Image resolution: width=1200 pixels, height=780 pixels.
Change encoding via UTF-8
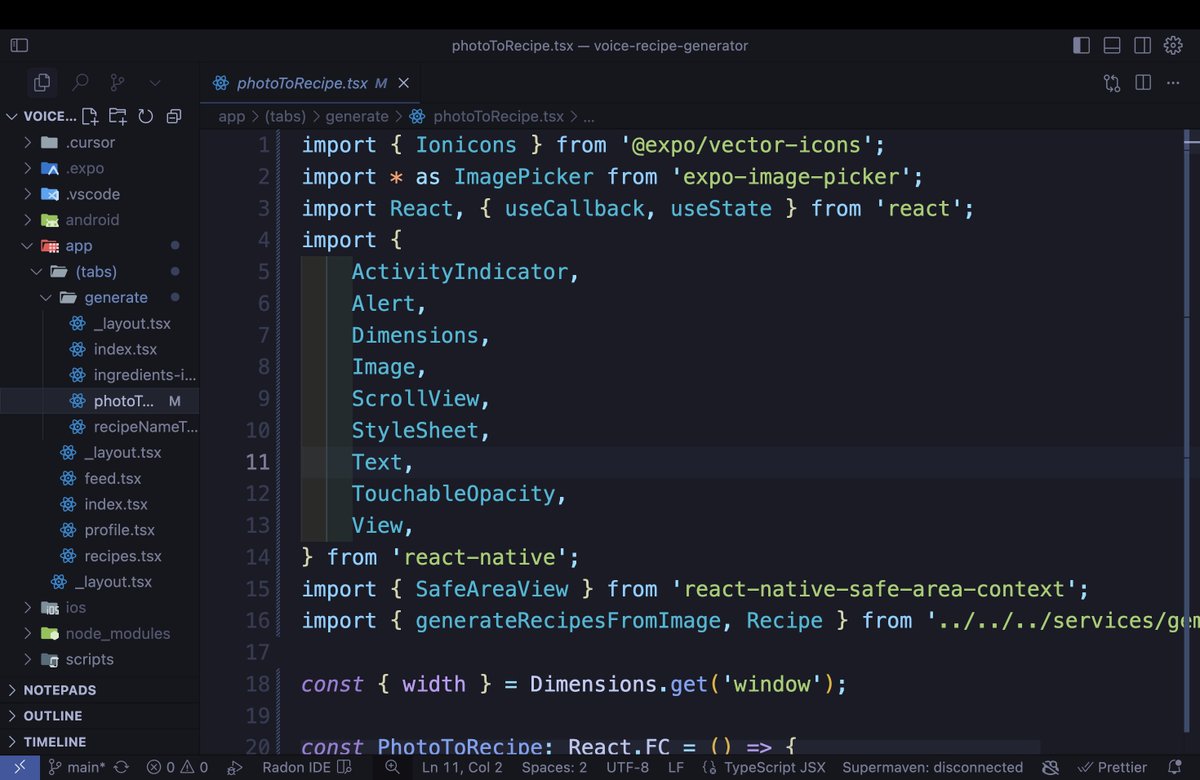point(627,767)
